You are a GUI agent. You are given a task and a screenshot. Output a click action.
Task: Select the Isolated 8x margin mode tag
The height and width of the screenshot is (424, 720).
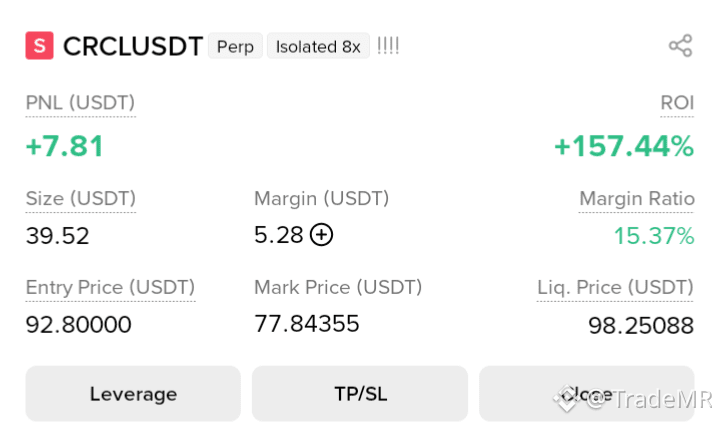318,46
